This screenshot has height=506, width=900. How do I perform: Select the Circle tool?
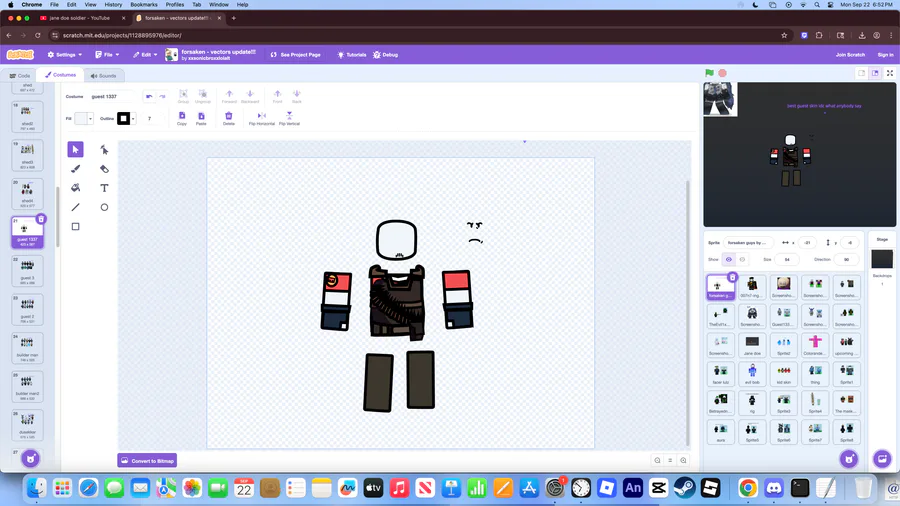tap(104, 207)
